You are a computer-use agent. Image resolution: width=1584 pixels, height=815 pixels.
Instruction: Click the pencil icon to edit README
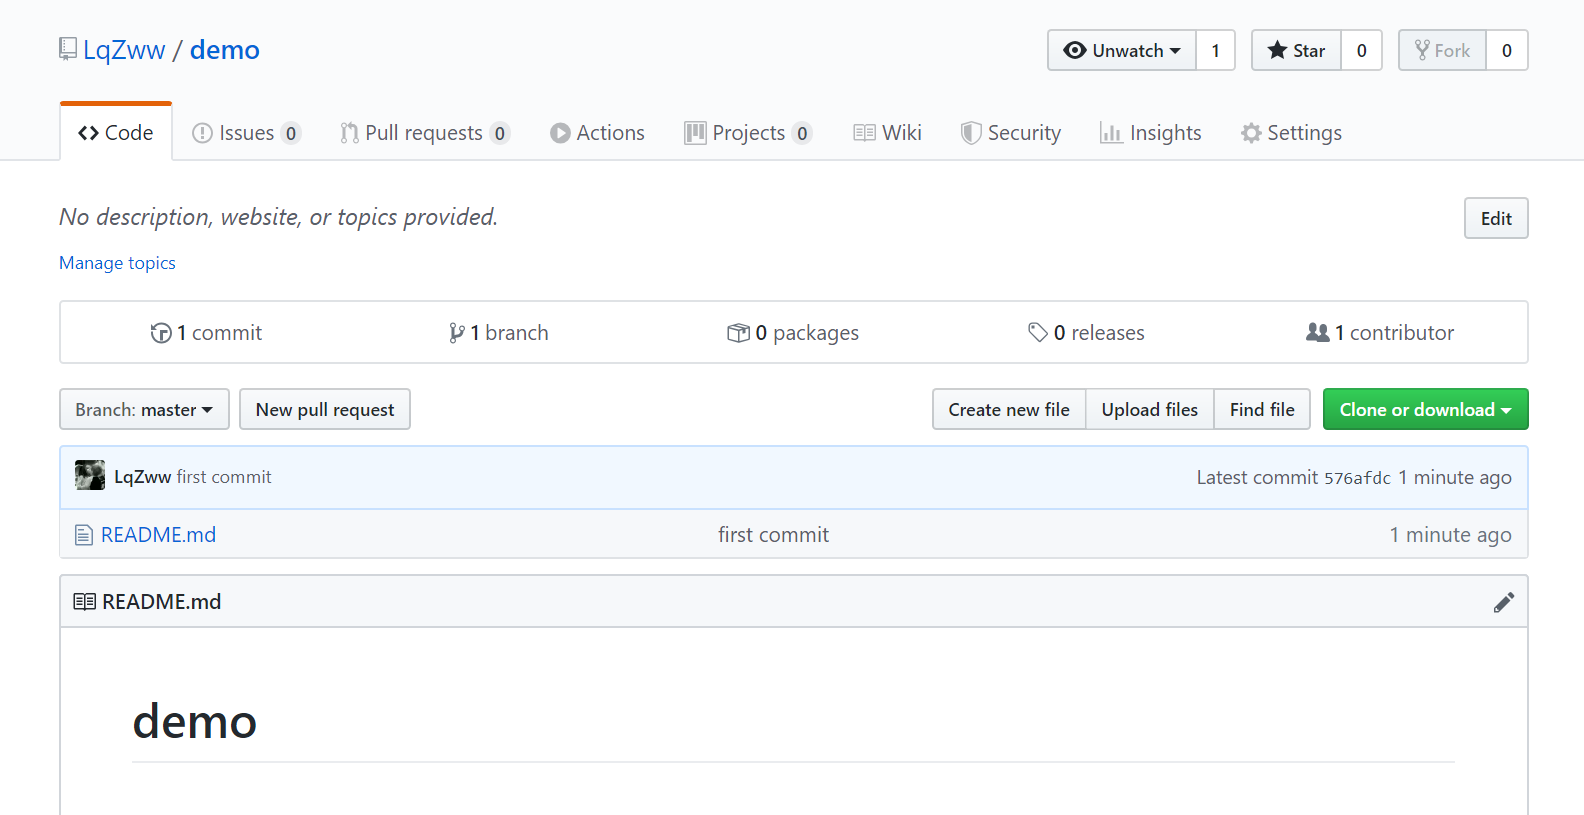(1503, 602)
